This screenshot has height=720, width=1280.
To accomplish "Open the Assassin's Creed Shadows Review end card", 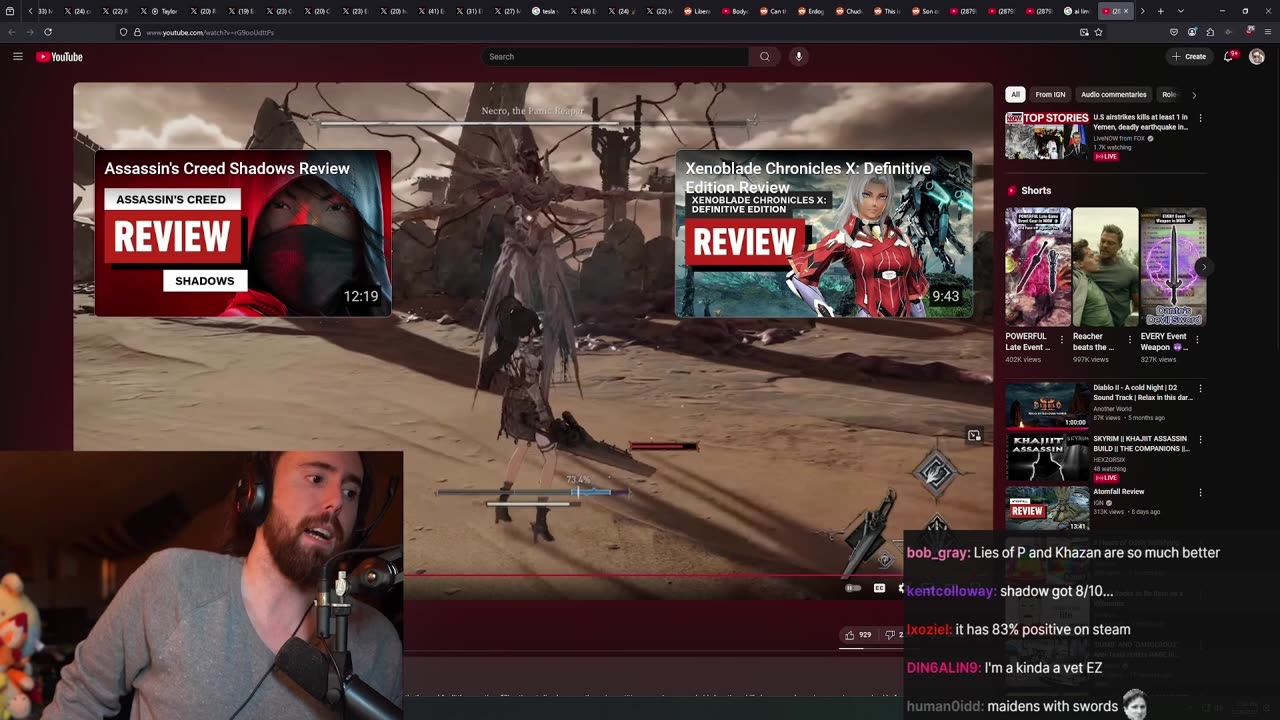I will (243, 233).
